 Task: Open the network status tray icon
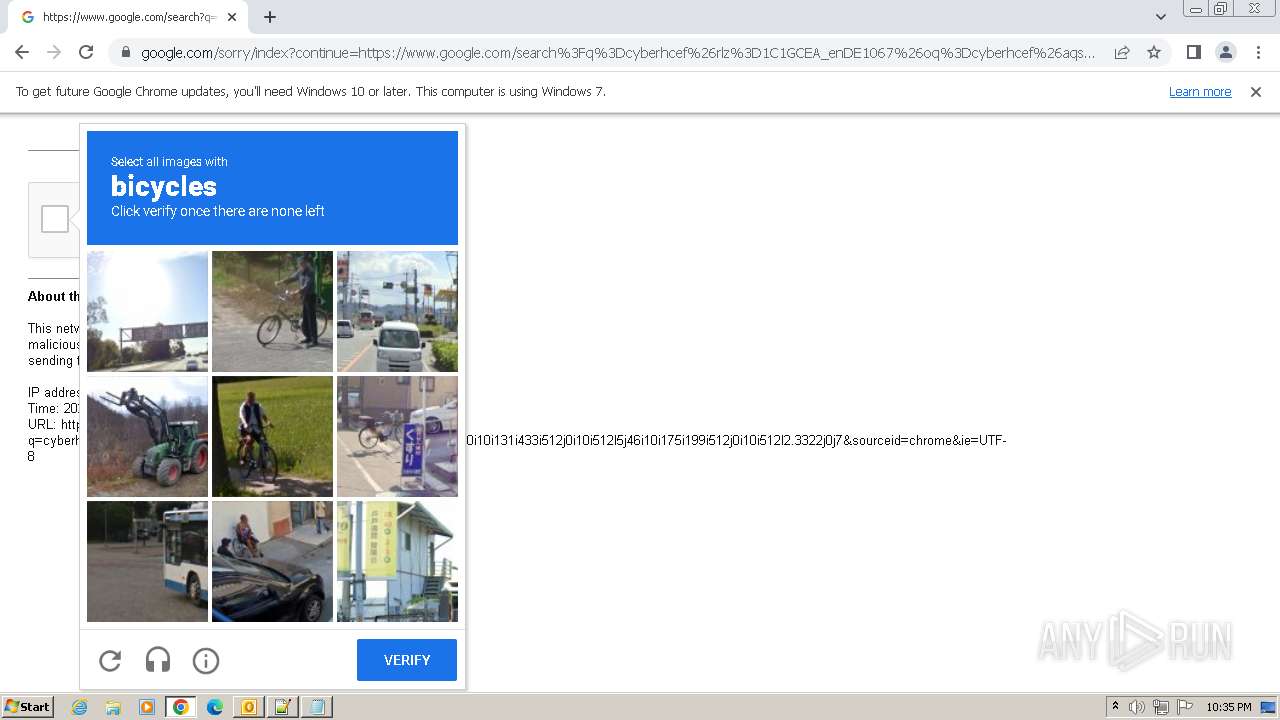[1161, 707]
